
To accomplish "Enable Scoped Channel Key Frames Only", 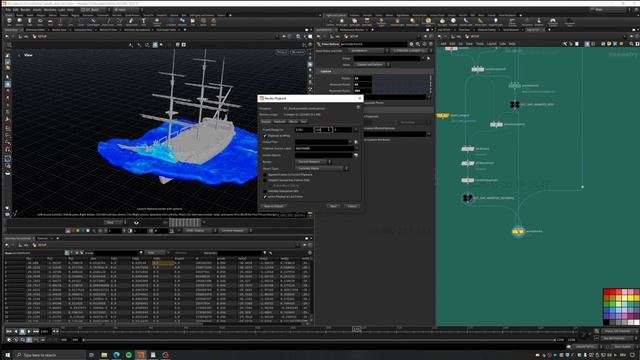I will 265,180.
